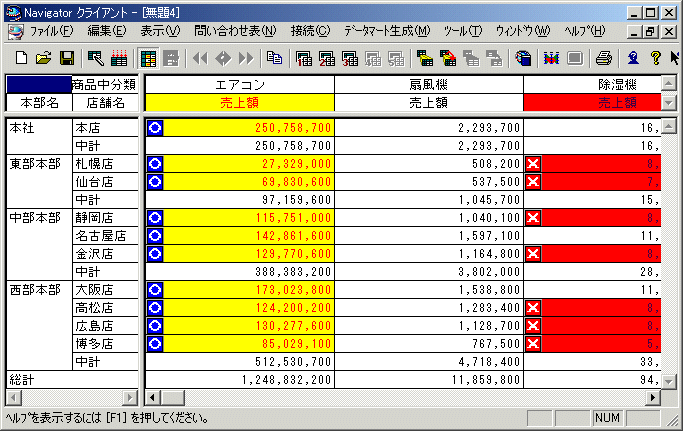Click the エアコン column header

240,85
